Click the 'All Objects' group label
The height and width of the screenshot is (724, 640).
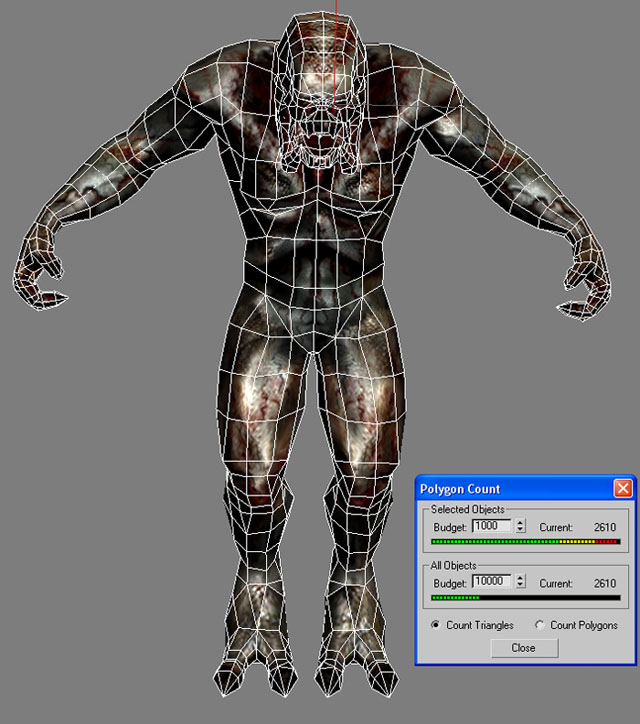coord(453,565)
